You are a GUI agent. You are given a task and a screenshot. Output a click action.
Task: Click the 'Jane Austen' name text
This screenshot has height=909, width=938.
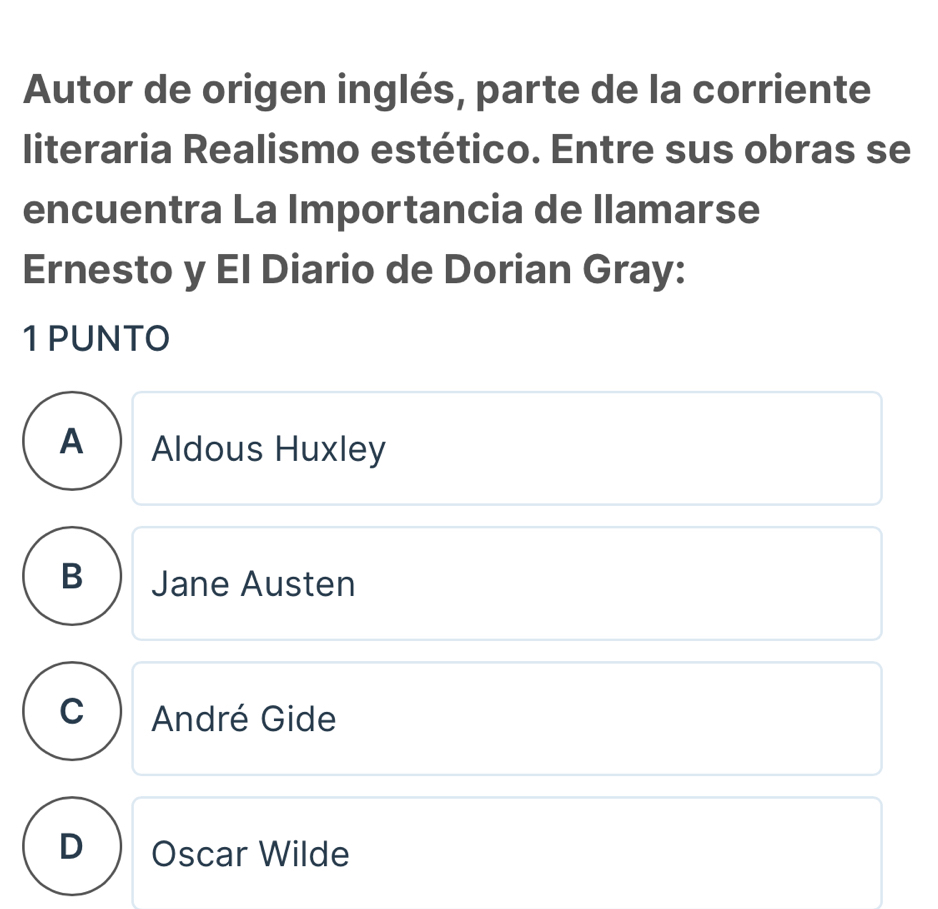[x=253, y=584]
